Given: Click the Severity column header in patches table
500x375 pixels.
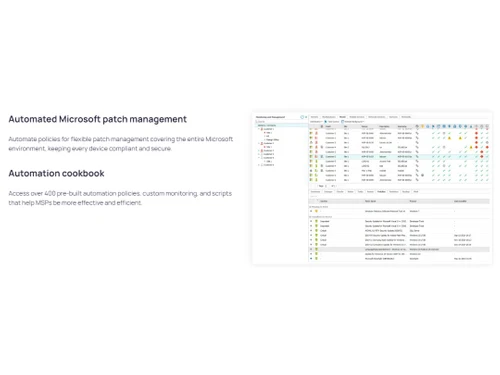Looking at the screenshot, I should pyautogui.click(x=324, y=201).
